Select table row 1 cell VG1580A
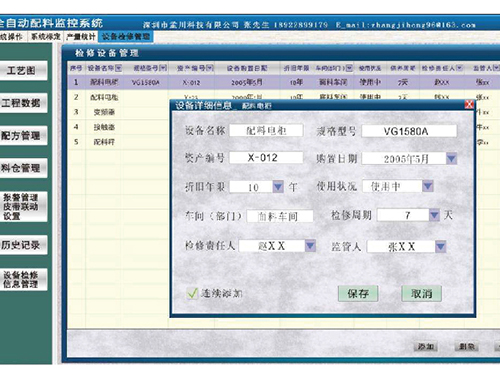The height and width of the screenshot is (375, 500). 146,82
